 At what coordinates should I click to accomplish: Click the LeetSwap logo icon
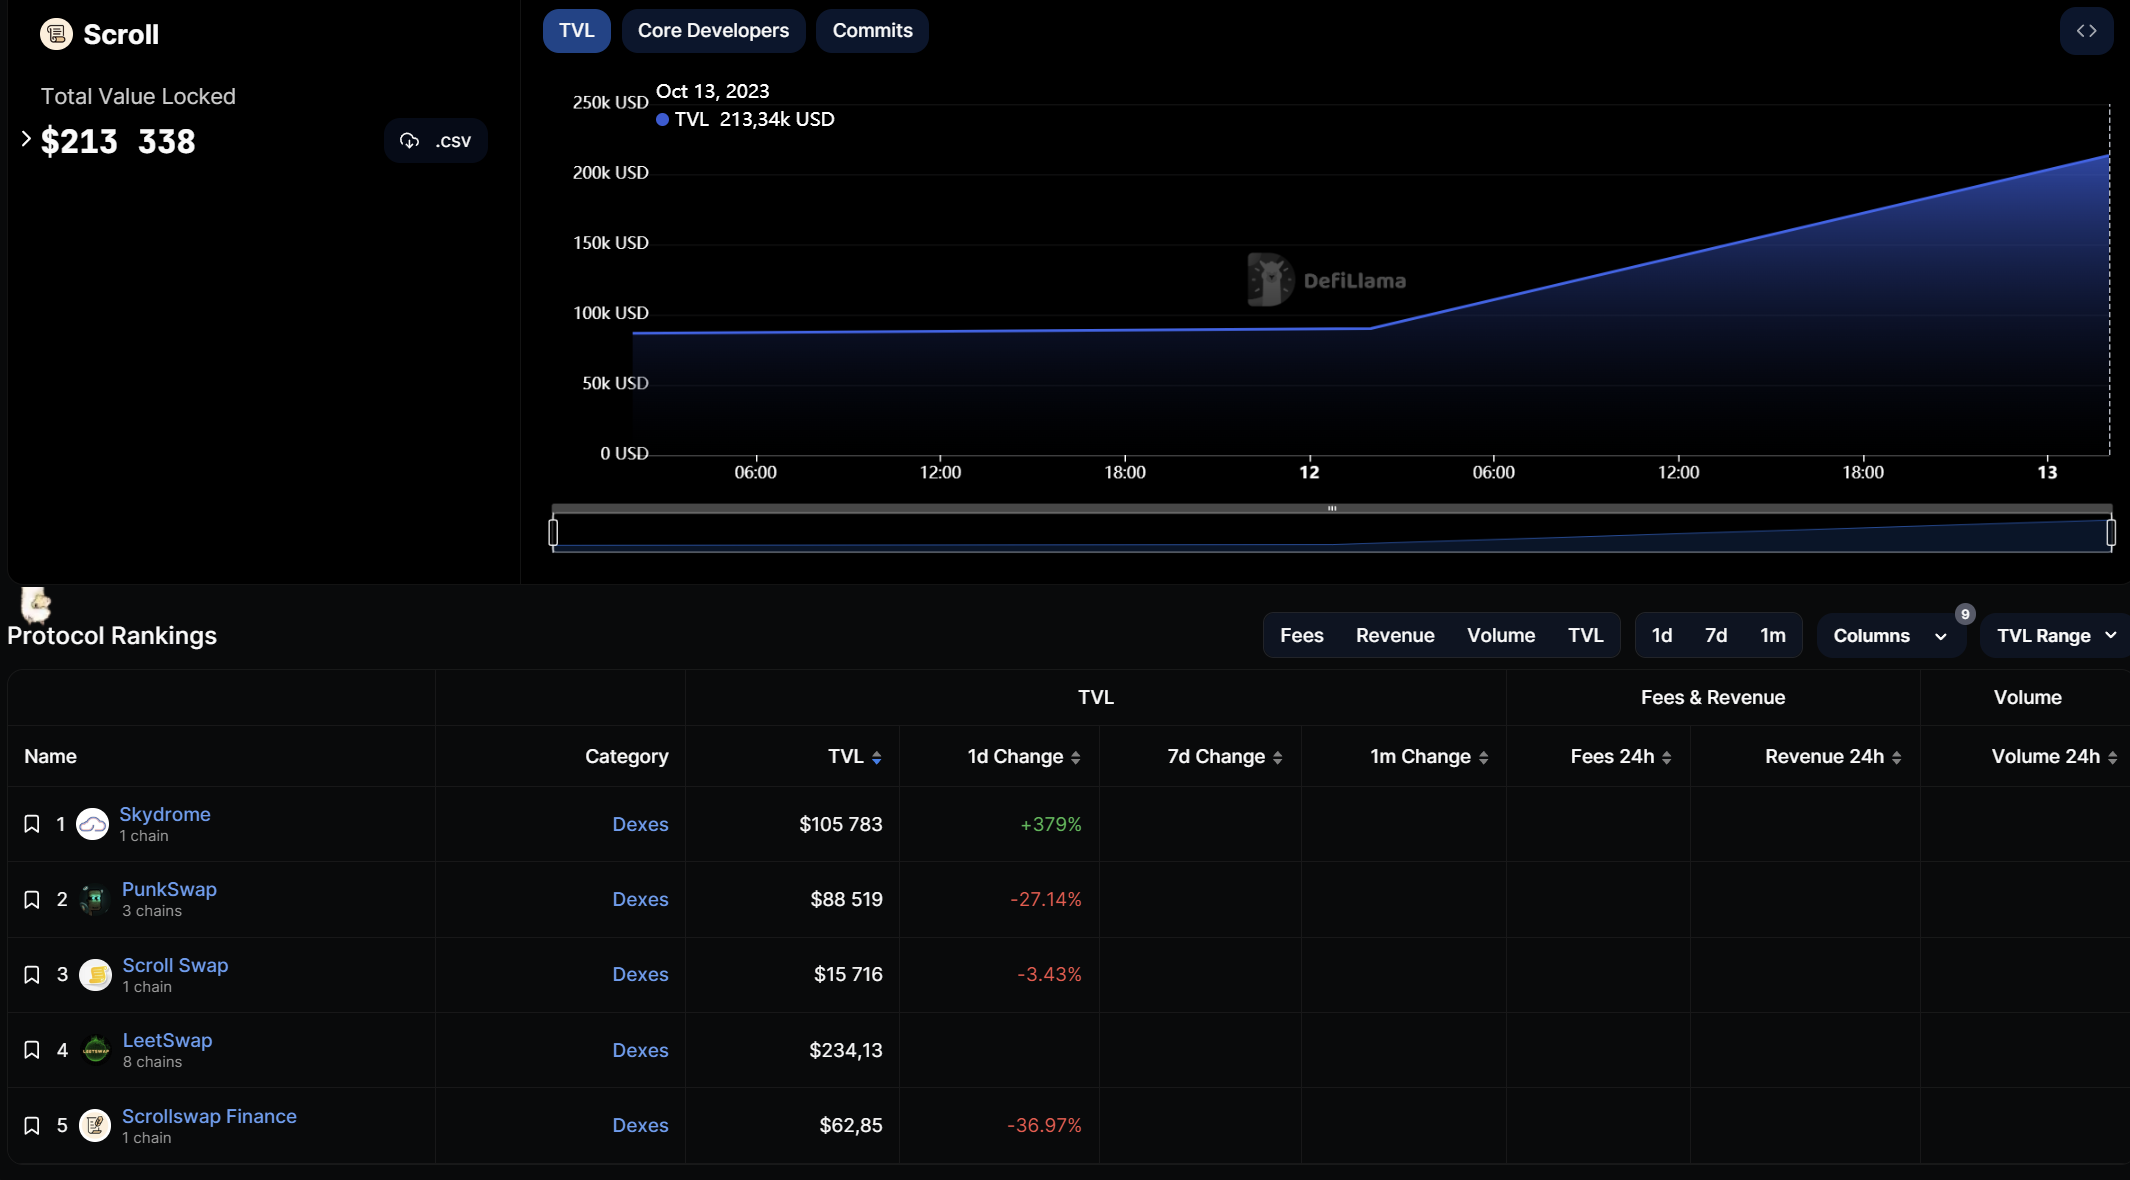coord(95,1050)
